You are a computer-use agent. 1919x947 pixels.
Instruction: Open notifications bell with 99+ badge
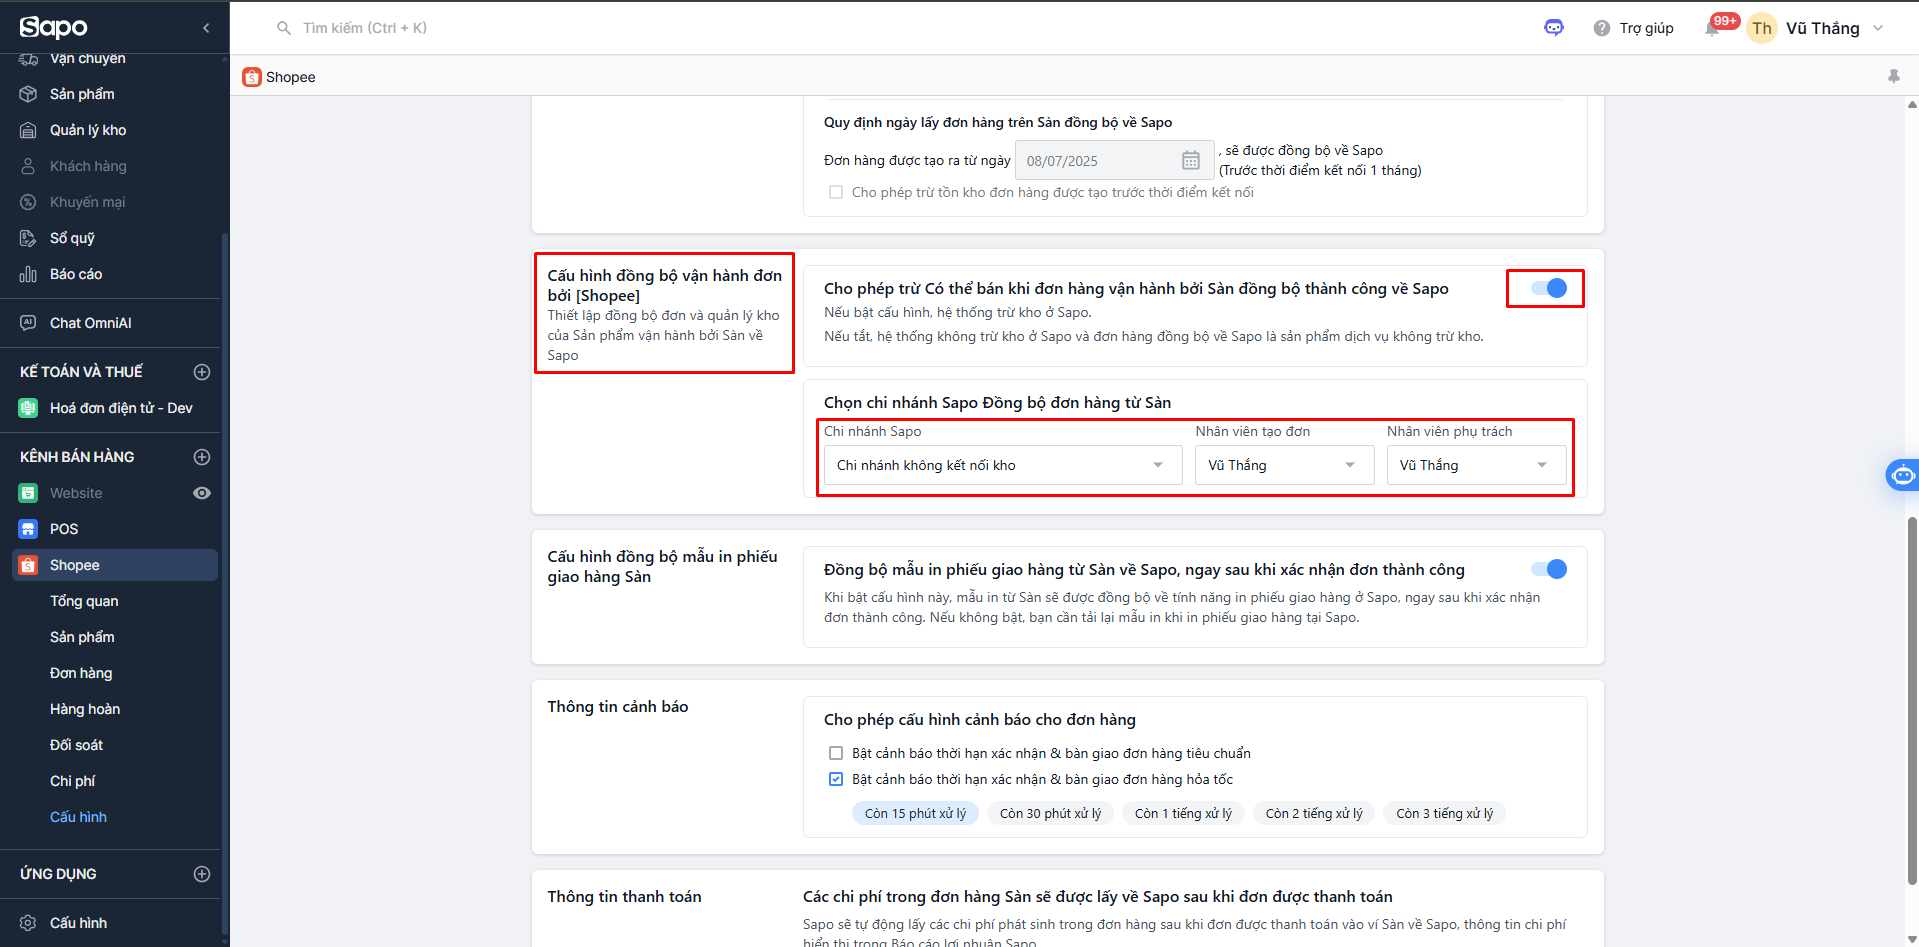(x=1713, y=28)
